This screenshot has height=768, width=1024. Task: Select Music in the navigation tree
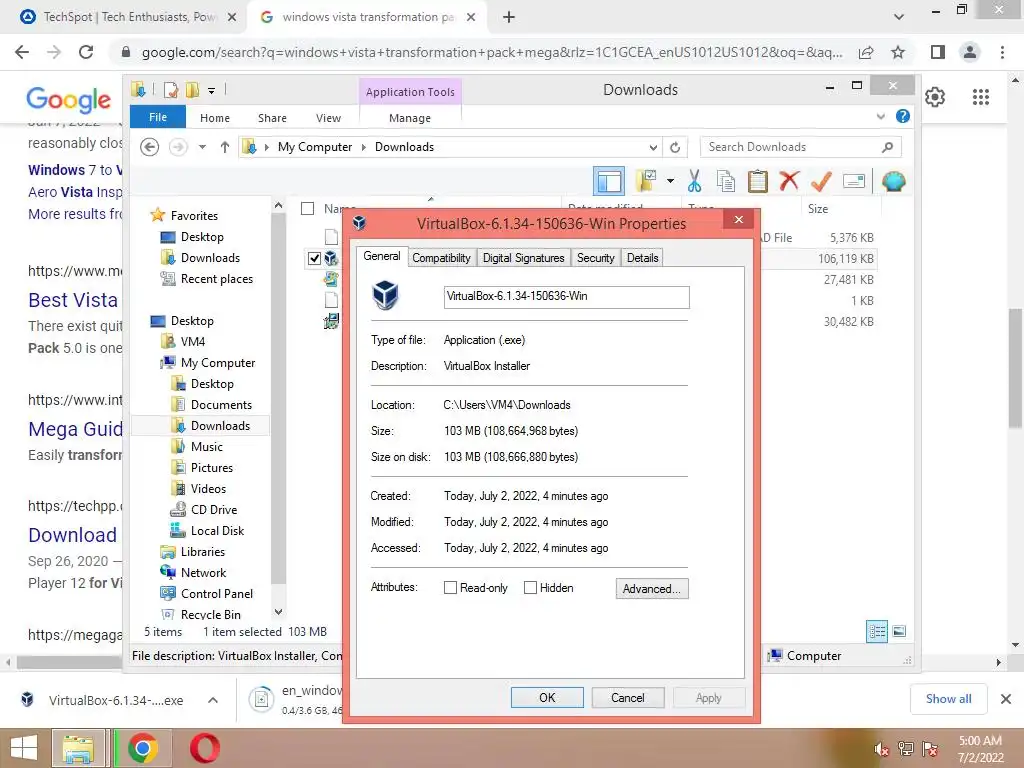click(x=206, y=447)
